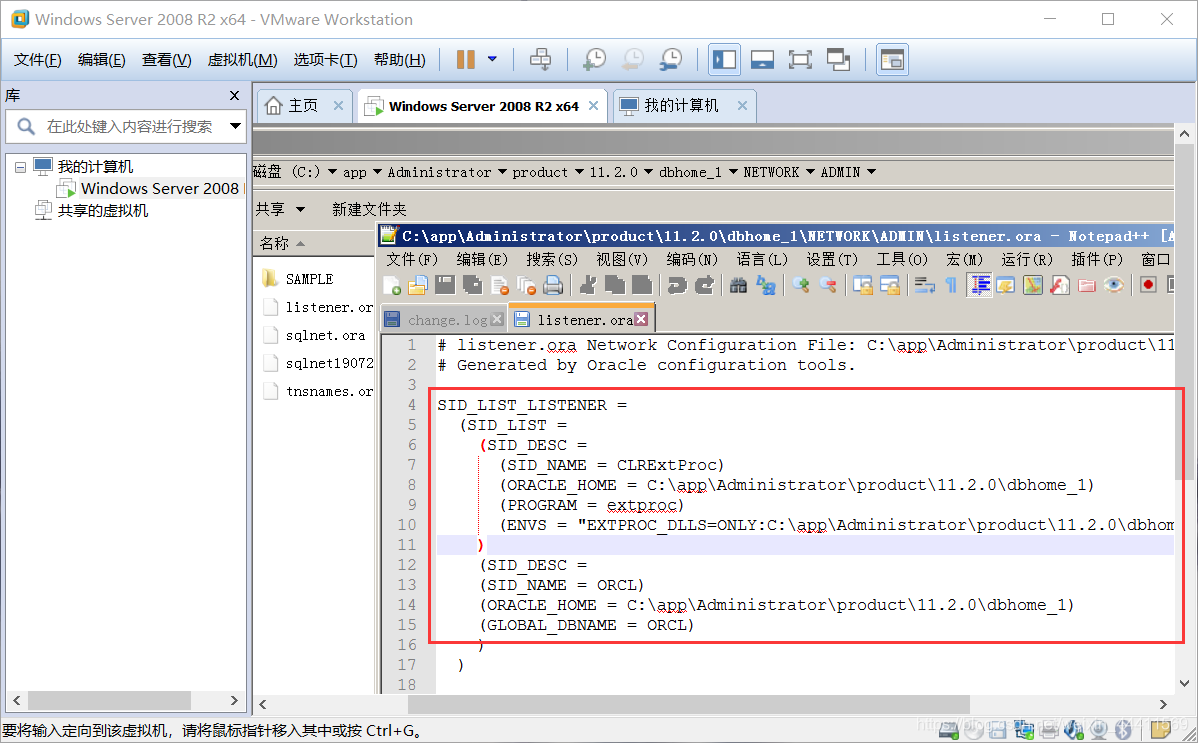Image resolution: width=1198 pixels, height=743 pixels.
Task: Click the 新建文件夹 button
Action: 369,209
